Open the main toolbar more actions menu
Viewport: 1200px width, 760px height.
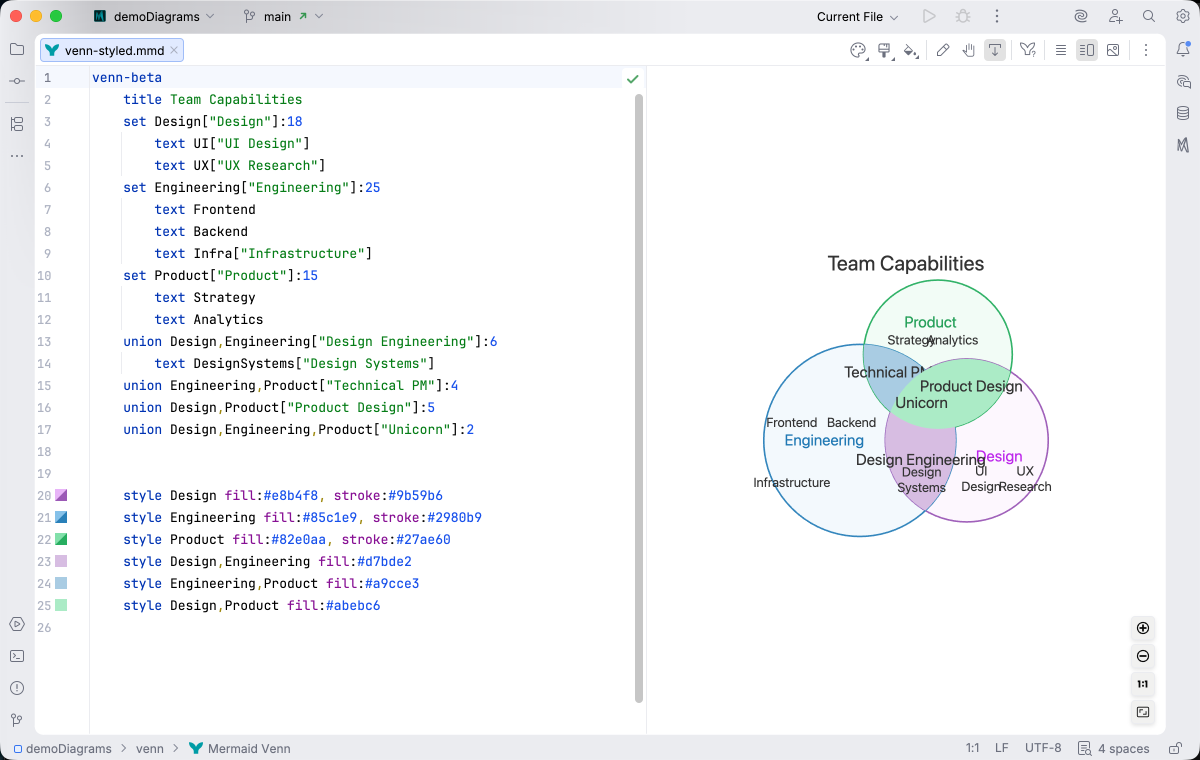(997, 17)
